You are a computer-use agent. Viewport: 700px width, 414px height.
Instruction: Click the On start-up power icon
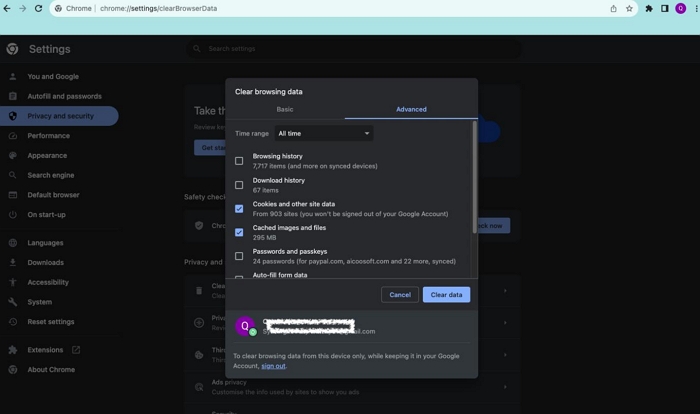[13, 214]
